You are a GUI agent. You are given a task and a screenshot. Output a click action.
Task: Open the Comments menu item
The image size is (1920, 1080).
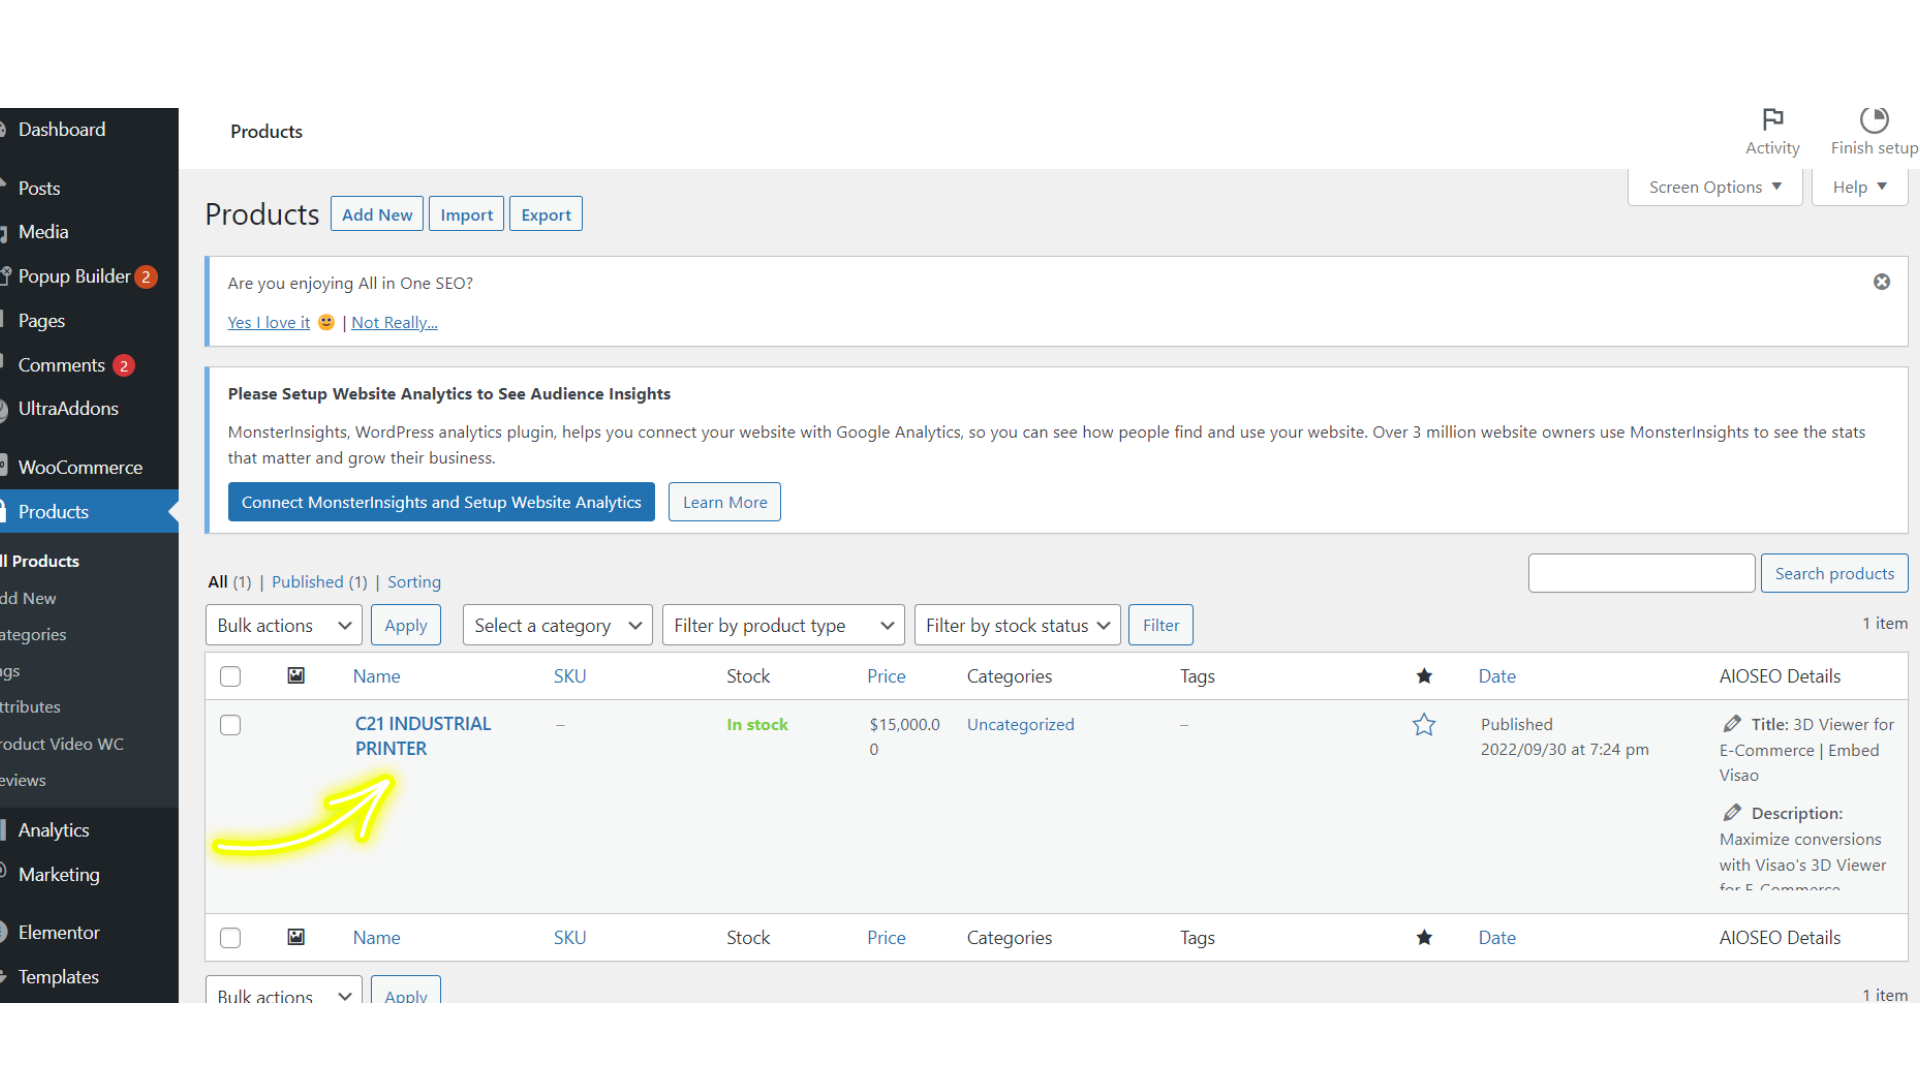[62, 365]
